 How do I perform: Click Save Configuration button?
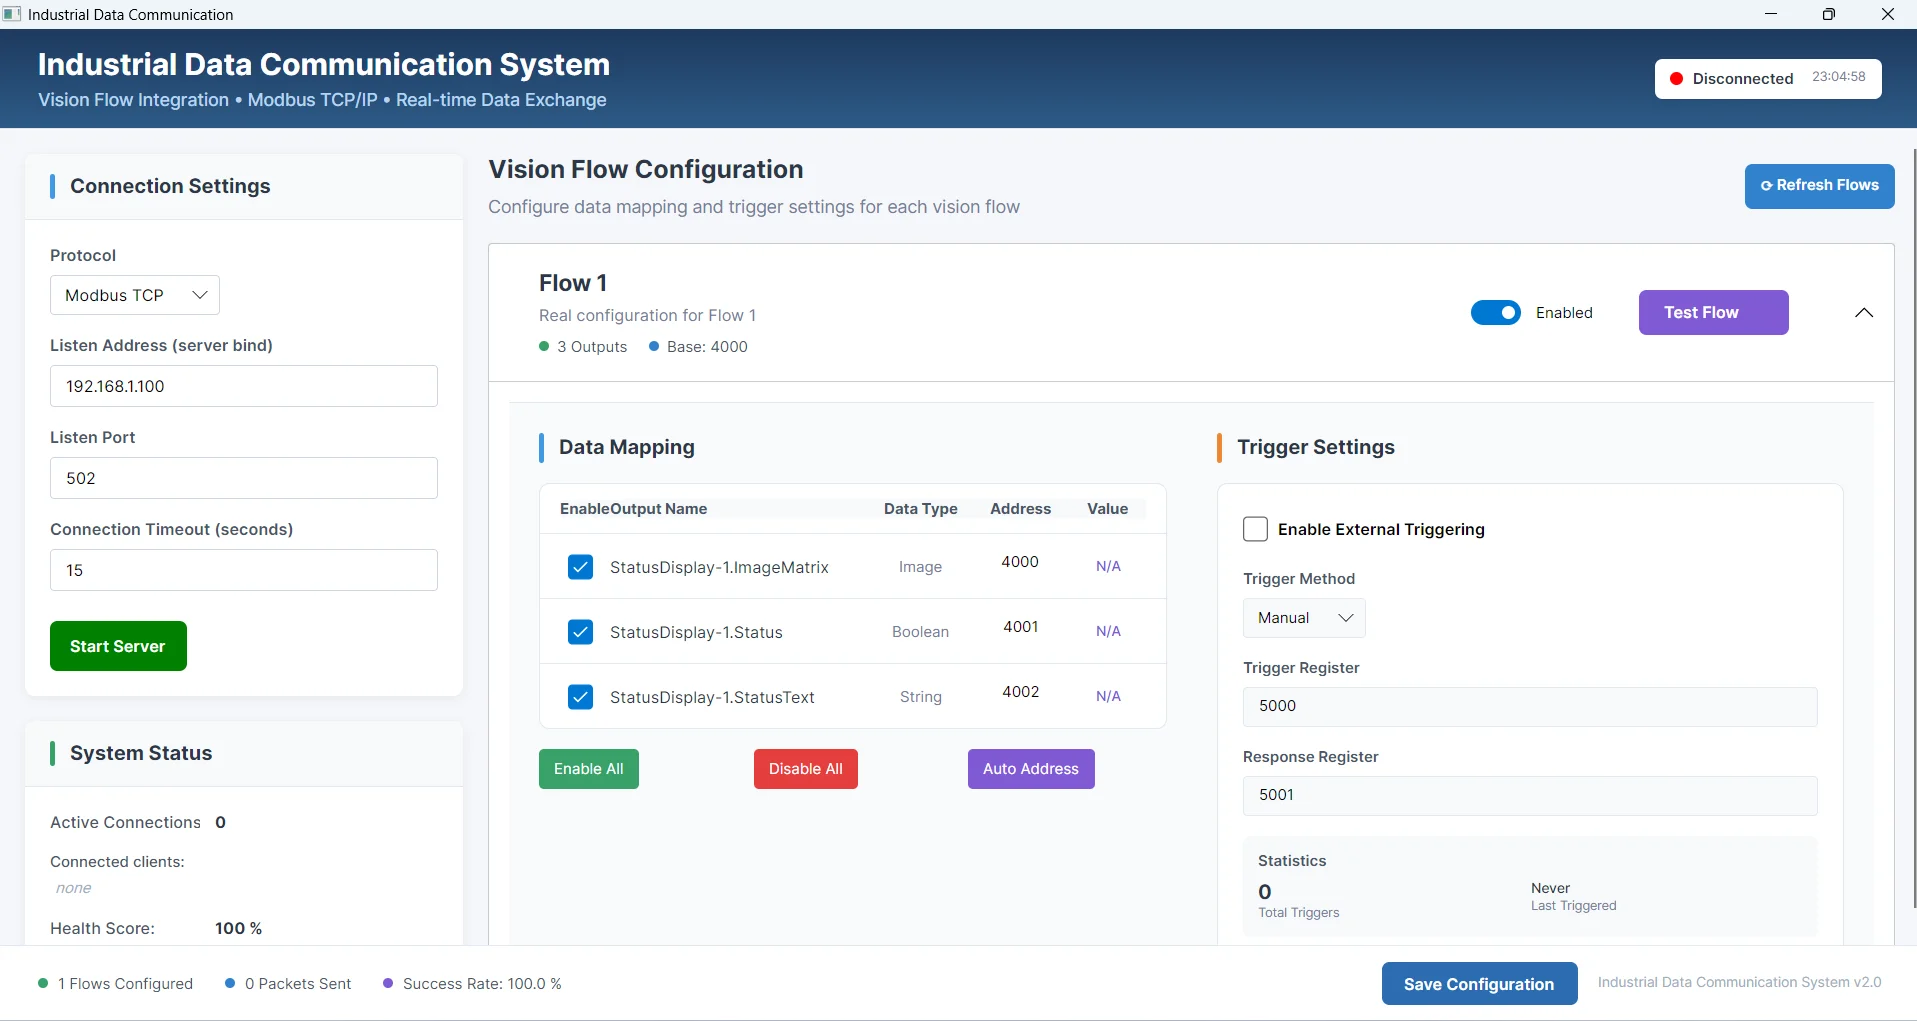tap(1479, 984)
